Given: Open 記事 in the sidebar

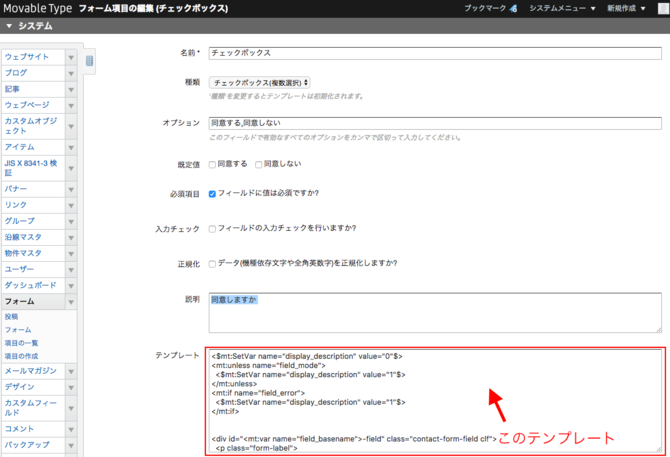Looking at the screenshot, I should tap(12, 89).
